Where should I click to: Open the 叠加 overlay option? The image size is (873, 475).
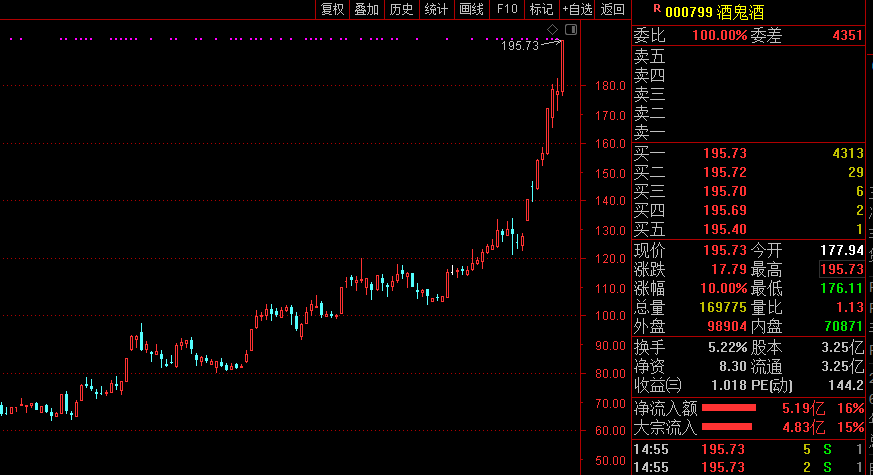tap(366, 10)
